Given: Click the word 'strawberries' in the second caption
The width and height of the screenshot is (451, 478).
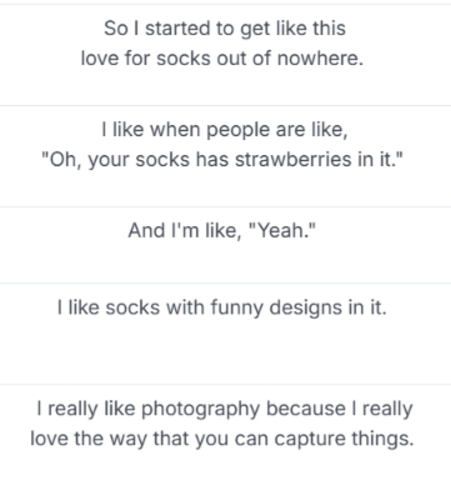Looking at the screenshot, I should (x=293, y=159).
